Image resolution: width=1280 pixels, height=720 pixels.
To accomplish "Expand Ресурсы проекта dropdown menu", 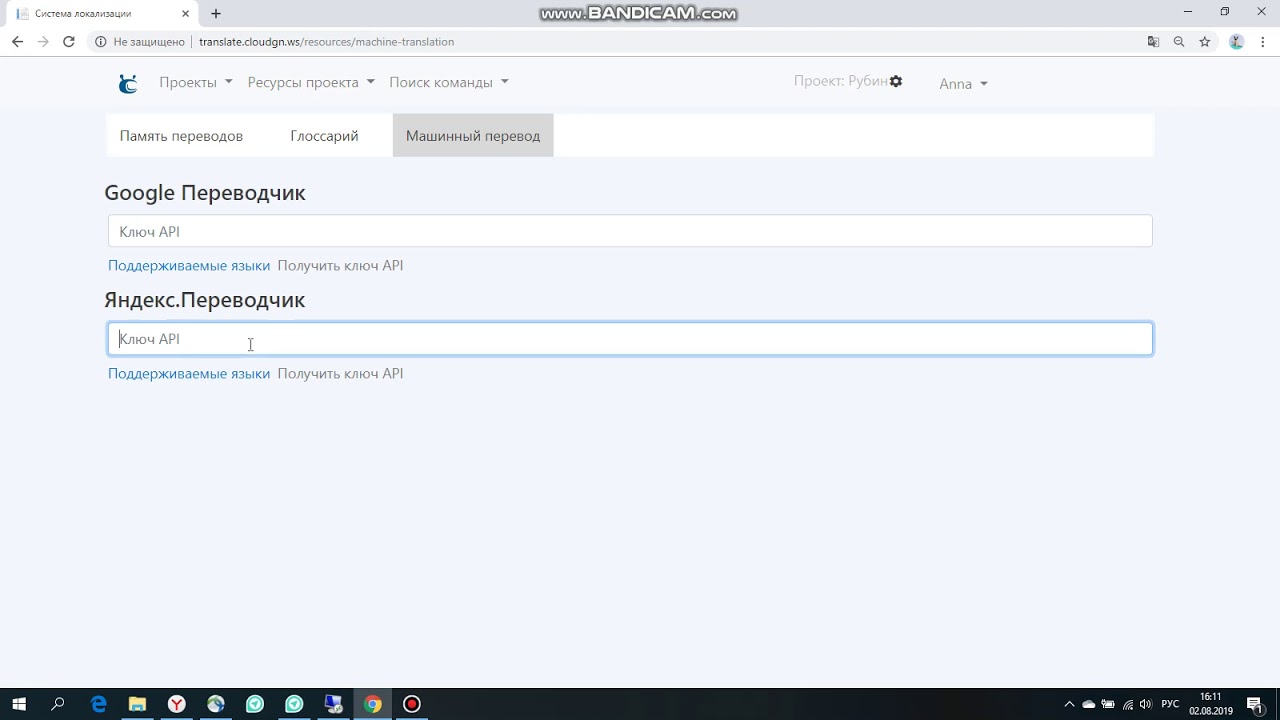I will [311, 82].
